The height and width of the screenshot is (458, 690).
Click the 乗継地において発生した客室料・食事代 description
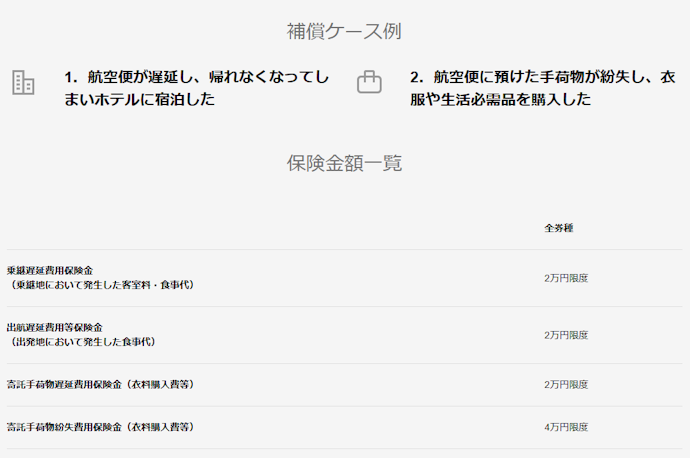point(100,285)
